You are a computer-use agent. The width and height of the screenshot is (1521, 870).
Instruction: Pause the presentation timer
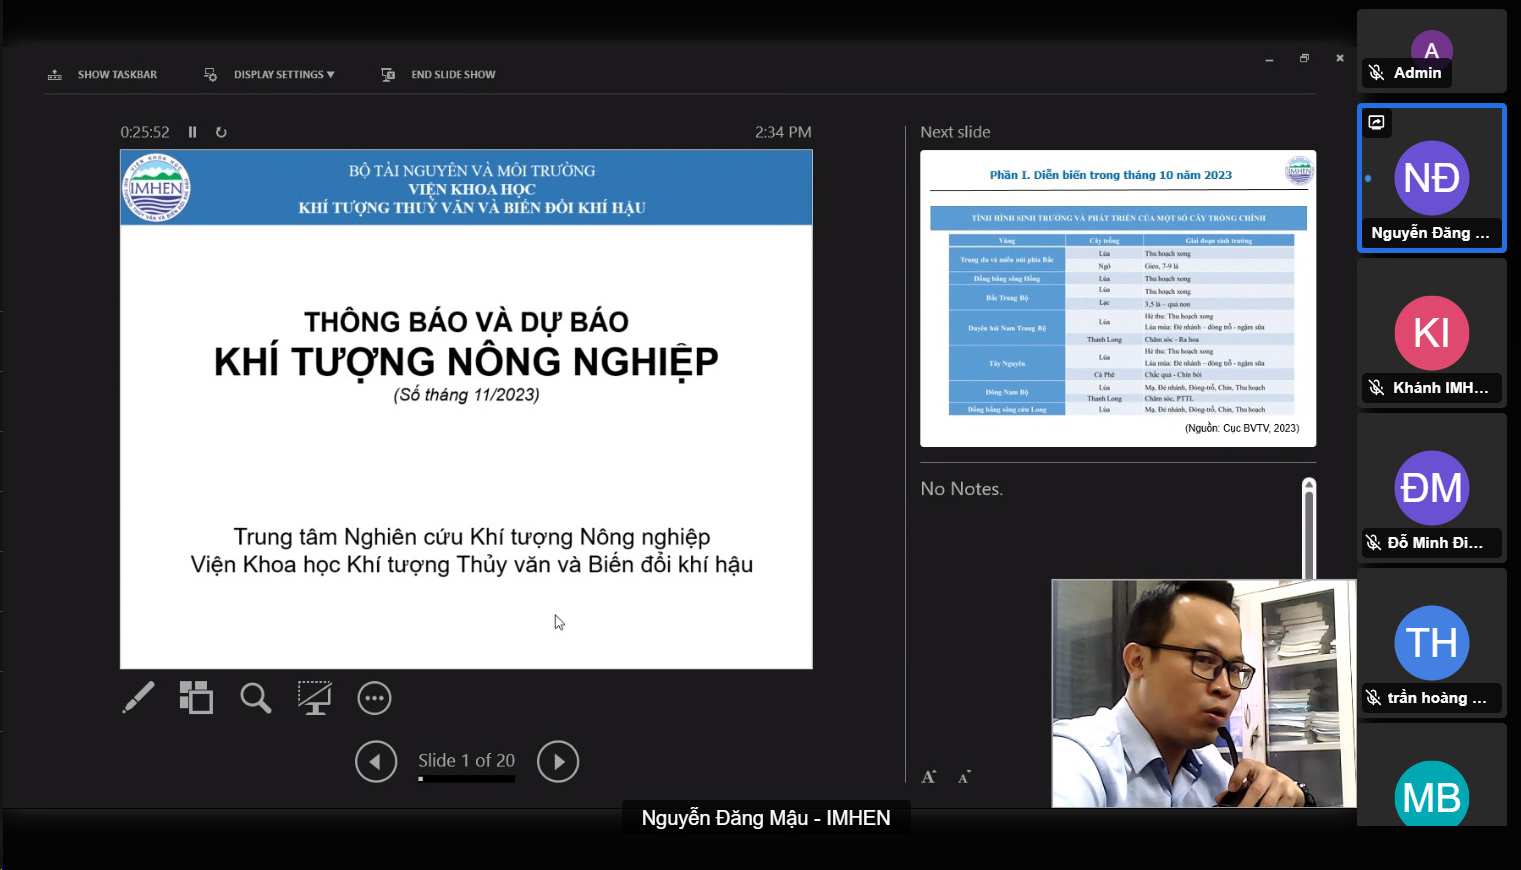coord(192,132)
